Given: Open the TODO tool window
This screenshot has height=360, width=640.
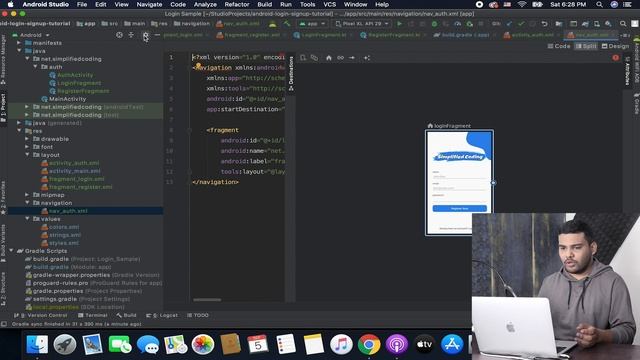Looking at the screenshot, I should point(198,315).
